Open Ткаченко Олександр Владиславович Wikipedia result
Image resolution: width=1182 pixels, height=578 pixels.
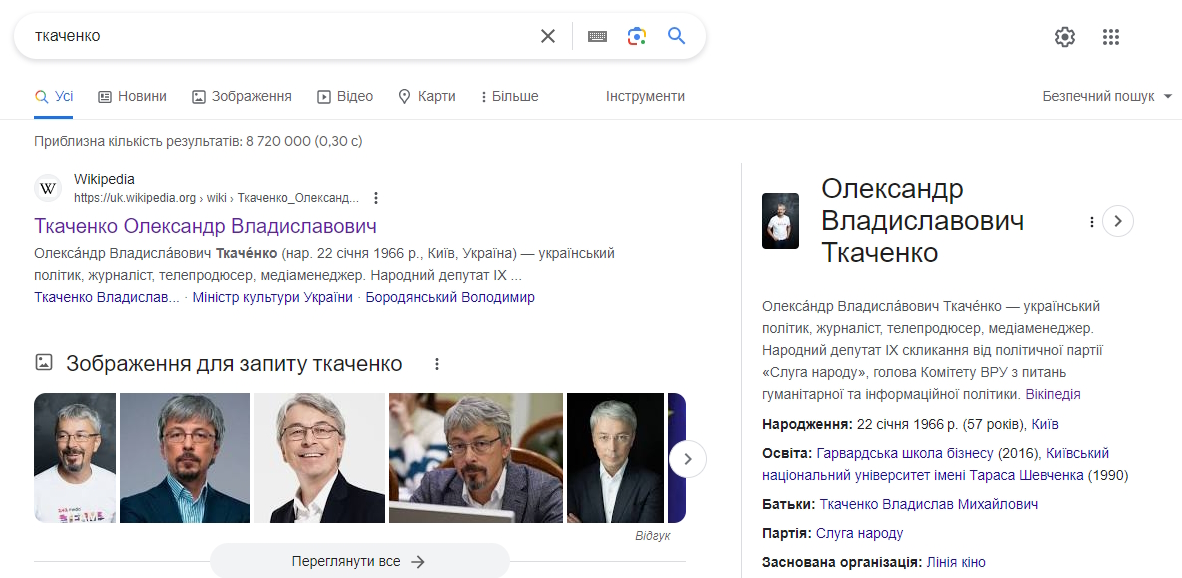[x=205, y=225]
